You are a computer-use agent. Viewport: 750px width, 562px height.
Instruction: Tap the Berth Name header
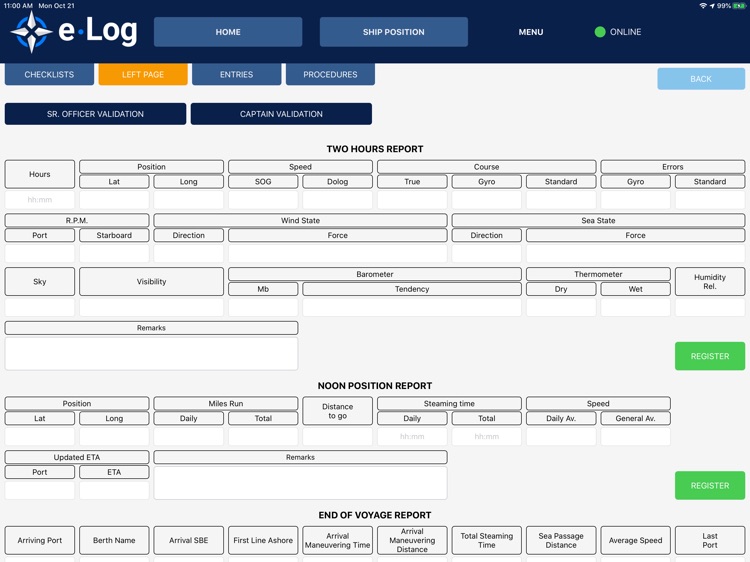[x=114, y=540]
